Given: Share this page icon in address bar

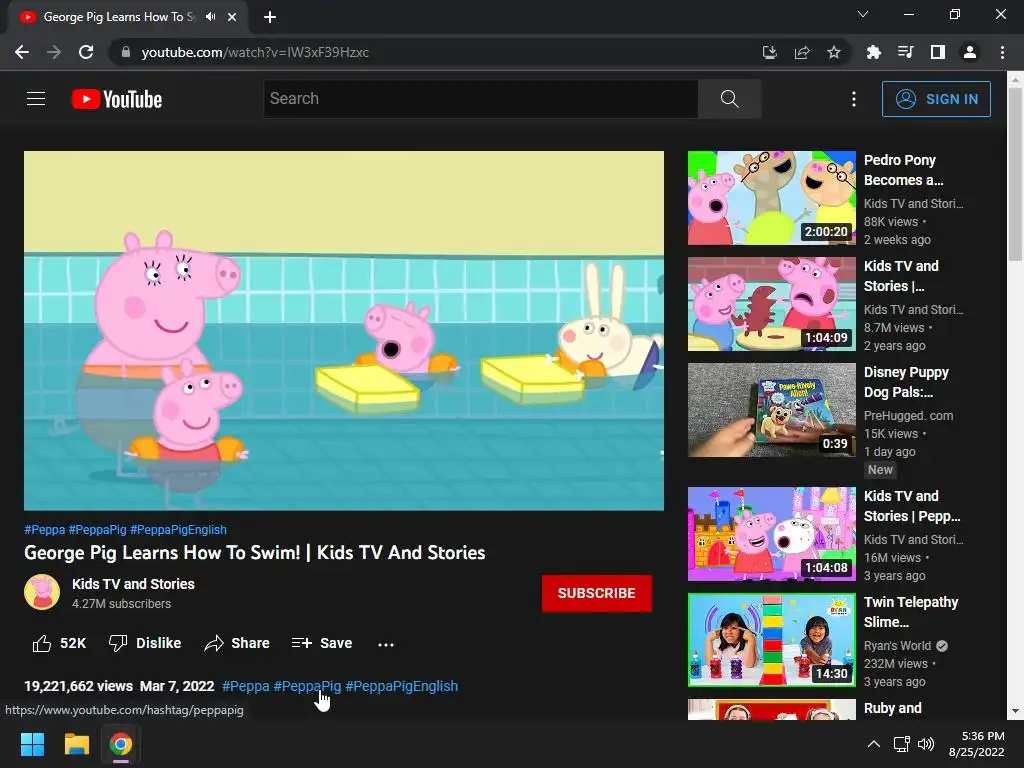Looking at the screenshot, I should [801, 52].
